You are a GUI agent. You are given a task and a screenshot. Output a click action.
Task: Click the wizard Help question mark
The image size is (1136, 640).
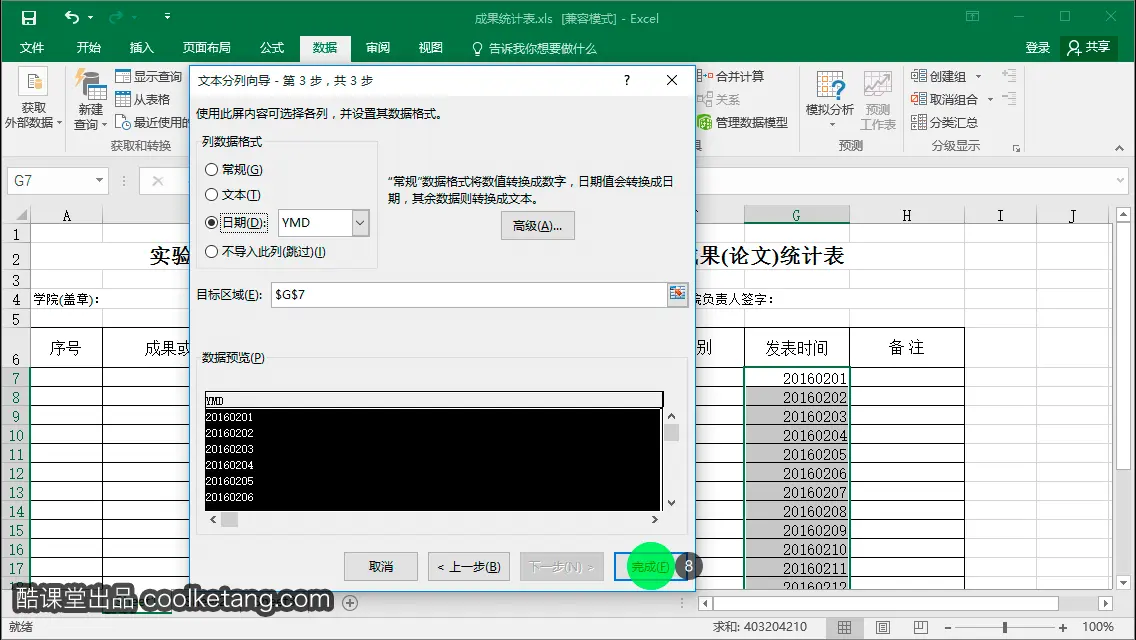click(627, 80)
